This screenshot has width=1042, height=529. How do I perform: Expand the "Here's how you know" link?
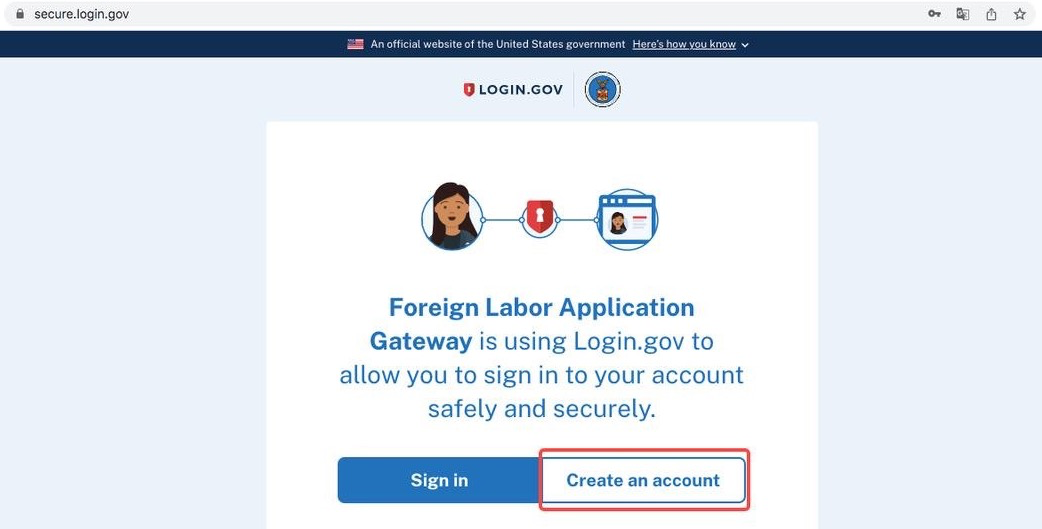coord(684,45)
